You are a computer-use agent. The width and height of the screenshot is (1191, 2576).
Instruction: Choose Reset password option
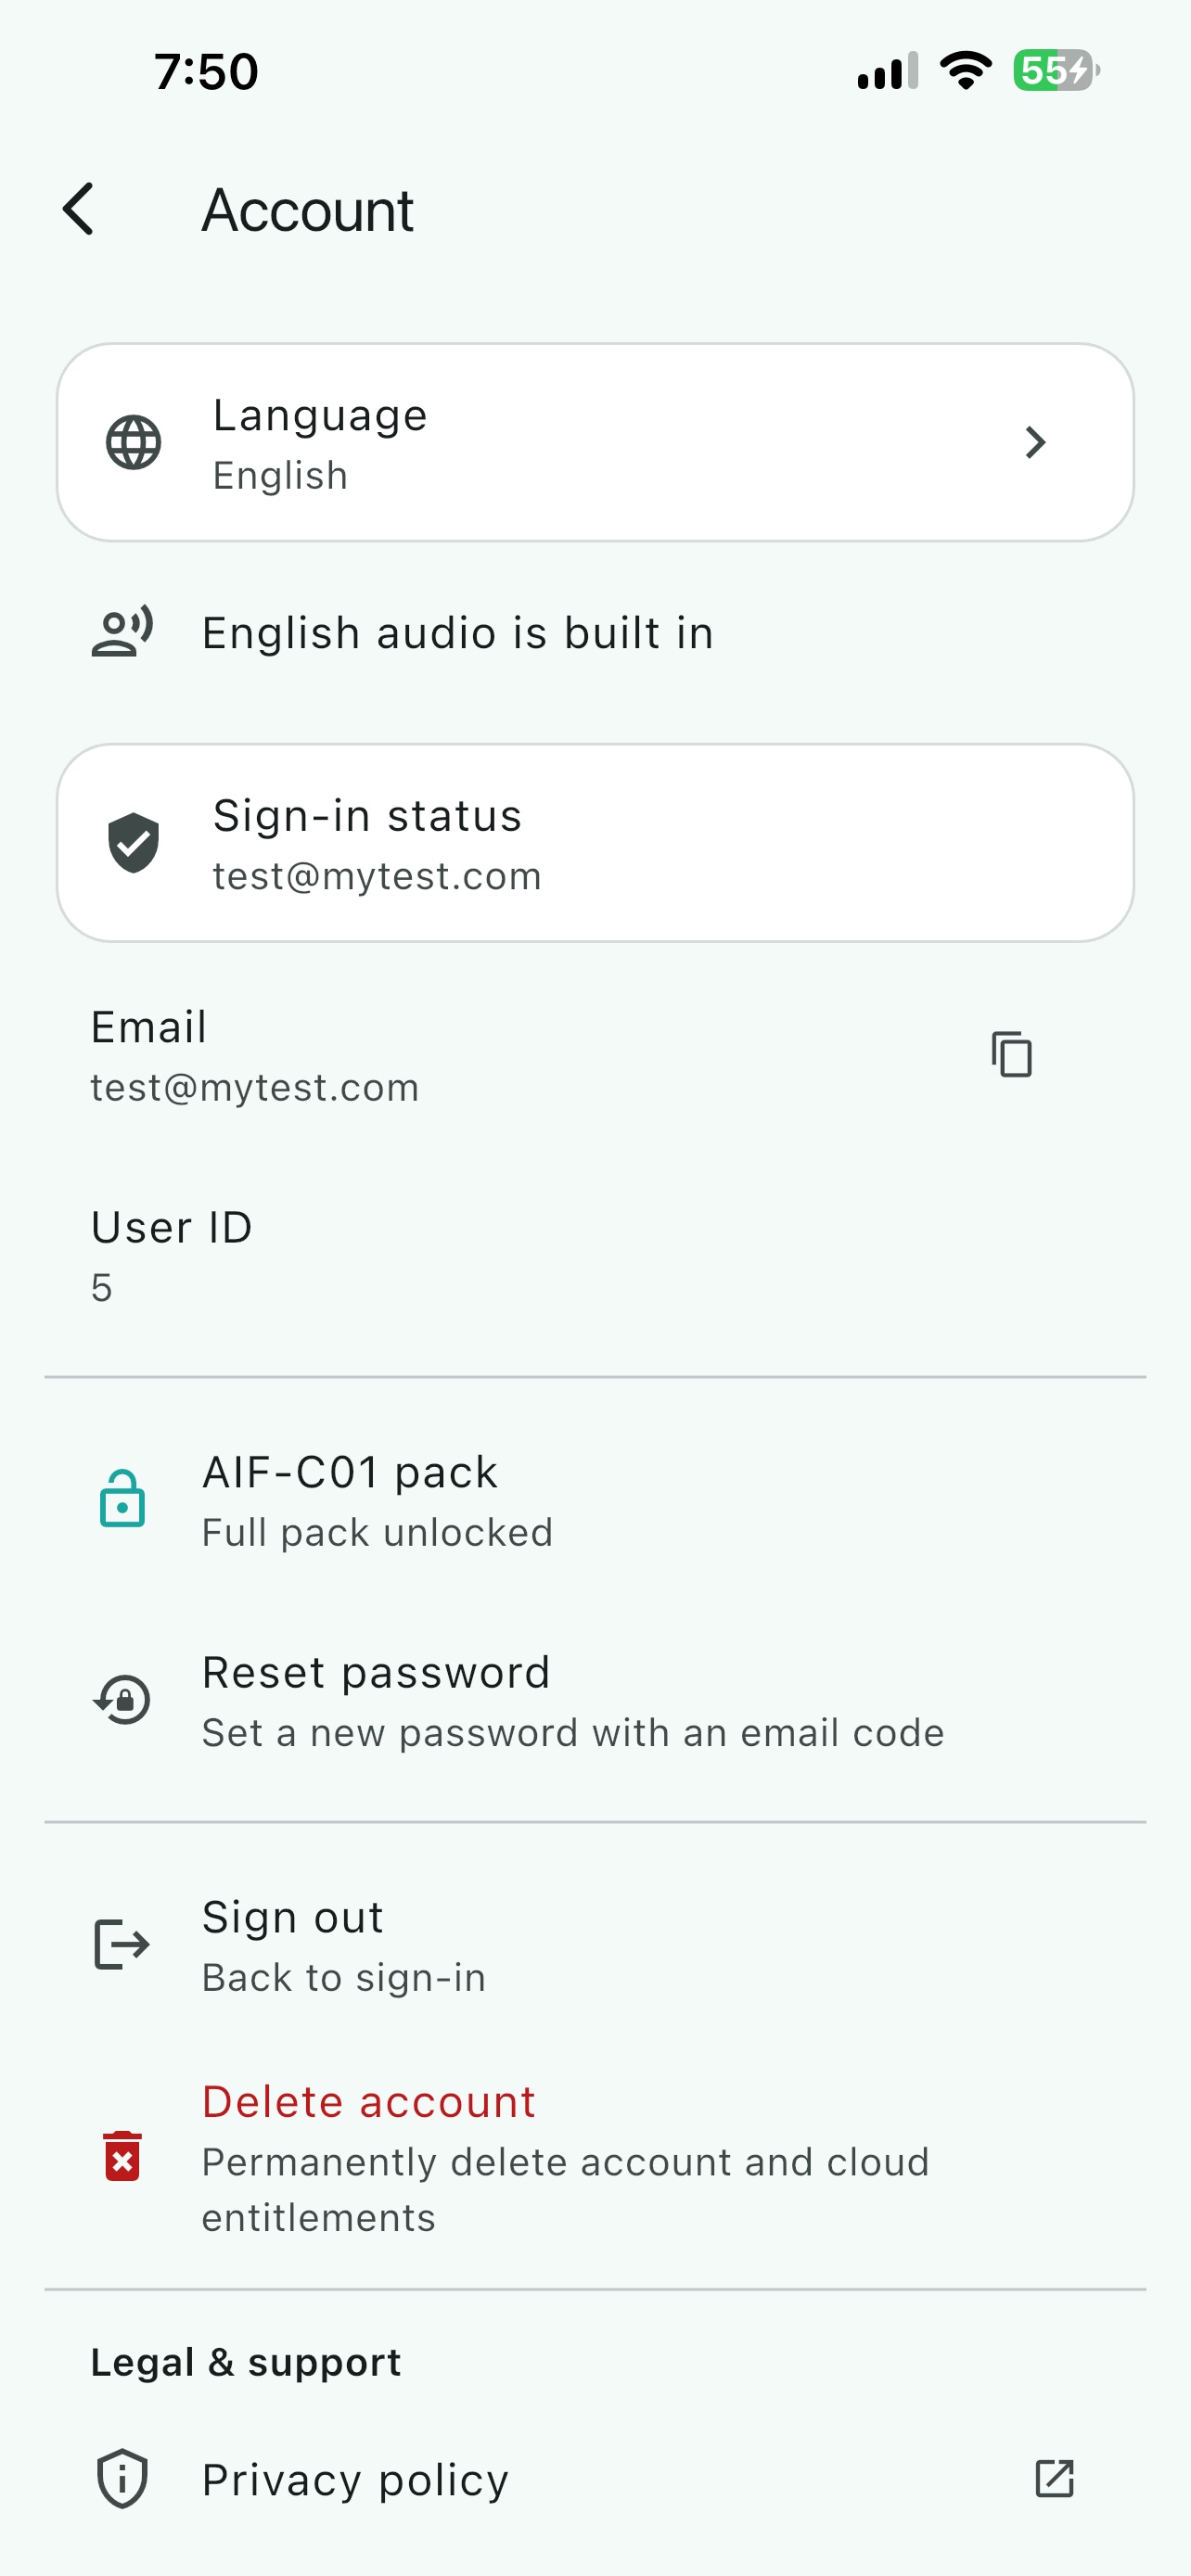pos(595,1700)
